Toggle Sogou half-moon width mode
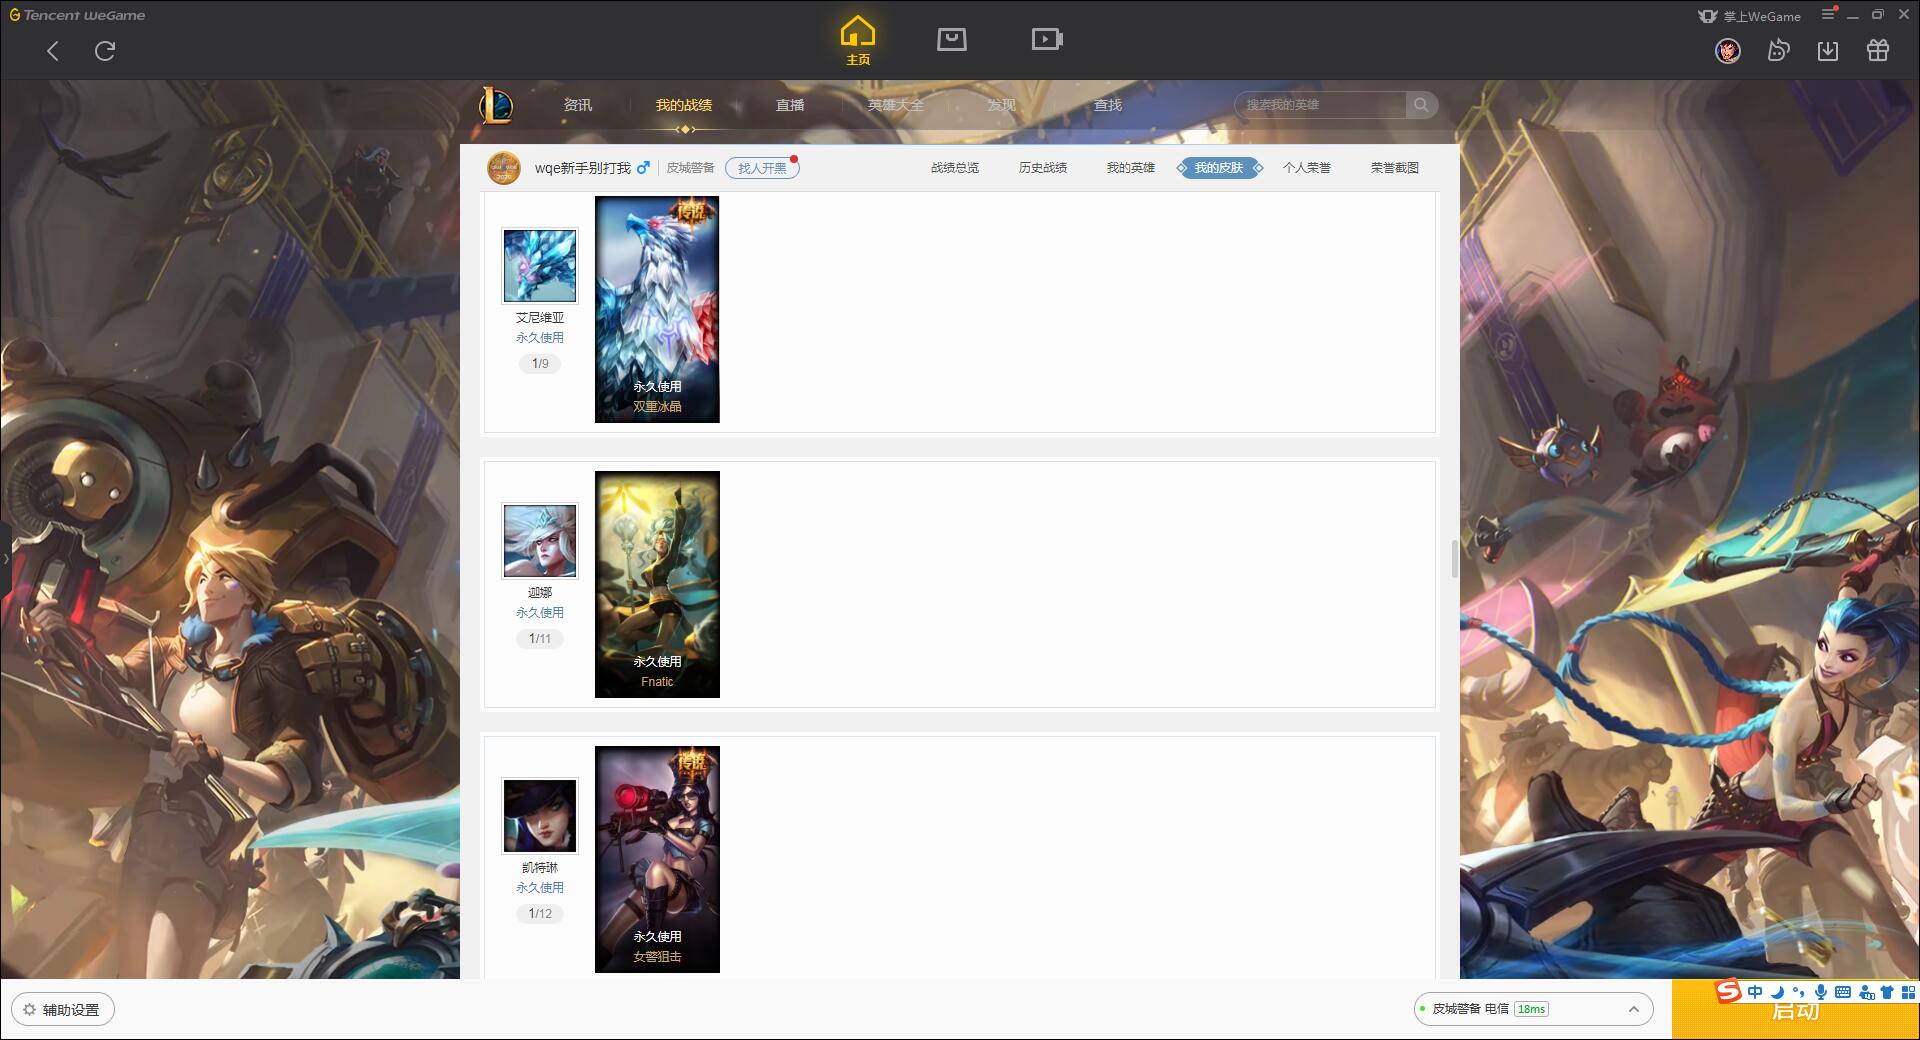Image resolution: width=1920 pixels, height=1040 pixels. point(1777,992)
